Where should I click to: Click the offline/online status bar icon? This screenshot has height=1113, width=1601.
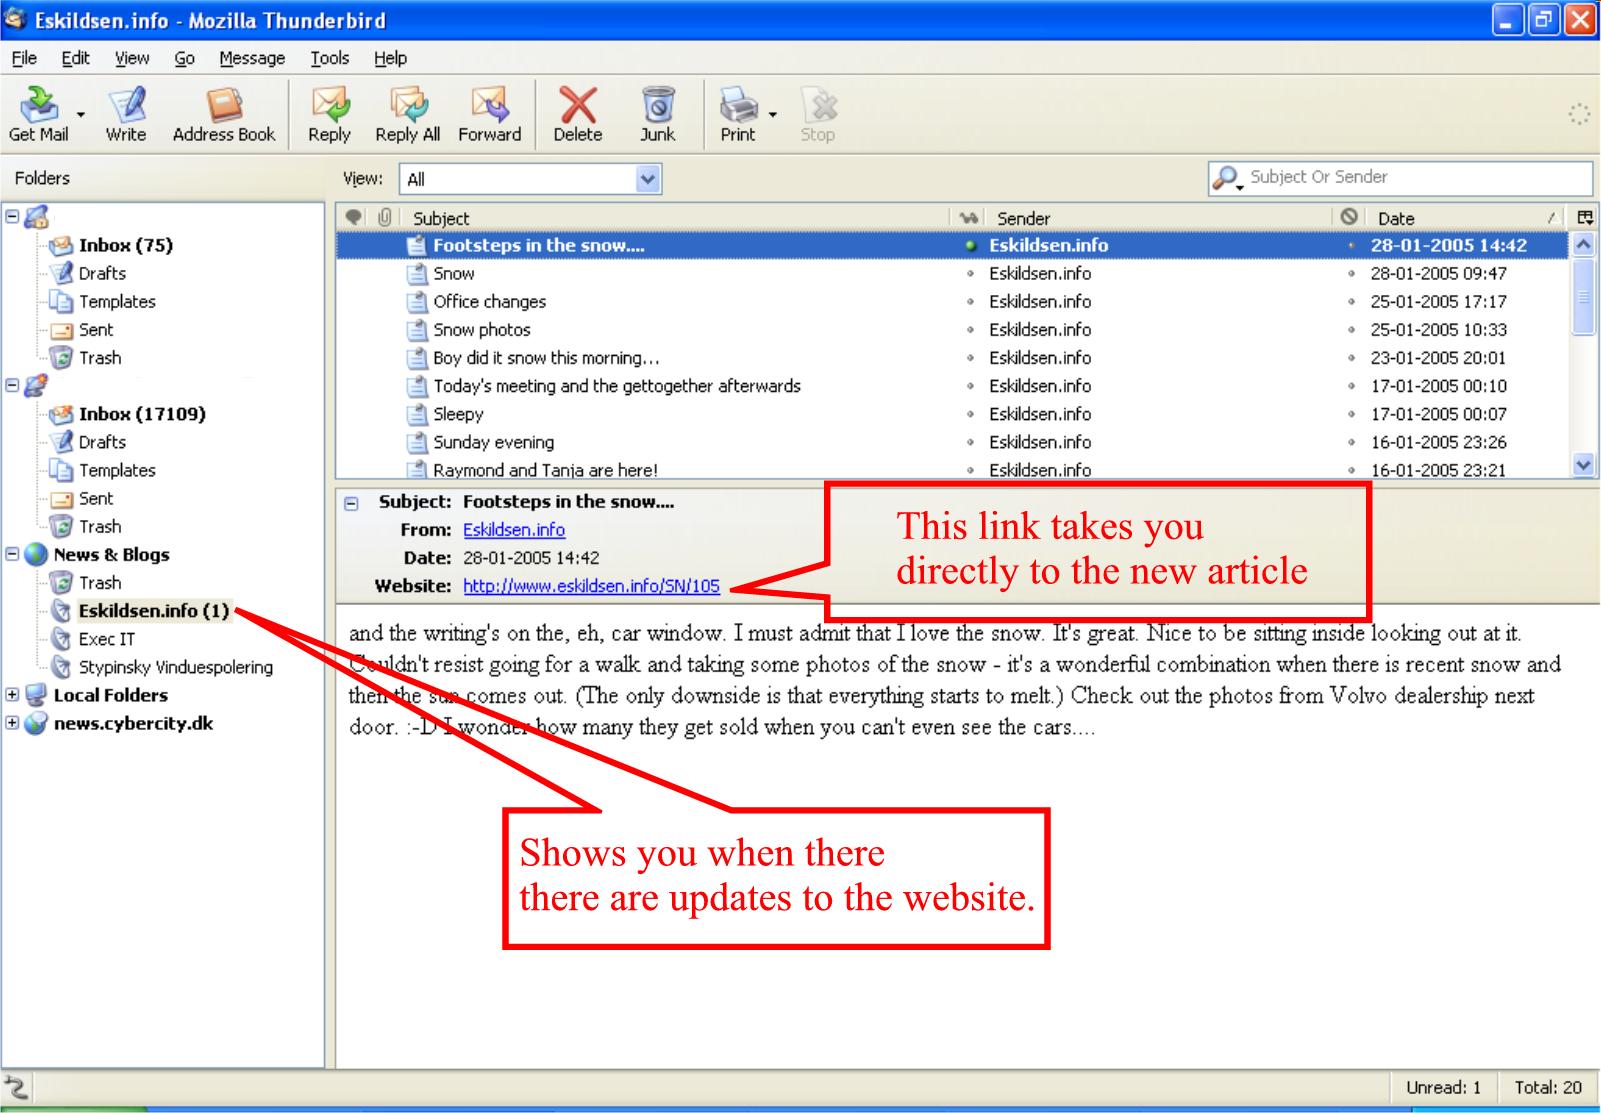click(17, 1087)
